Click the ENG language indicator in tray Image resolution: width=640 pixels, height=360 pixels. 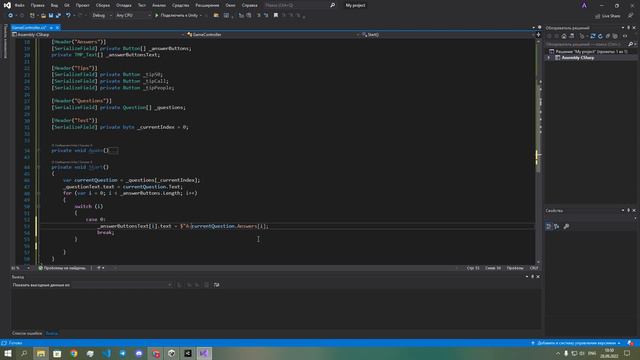[592, 353]
